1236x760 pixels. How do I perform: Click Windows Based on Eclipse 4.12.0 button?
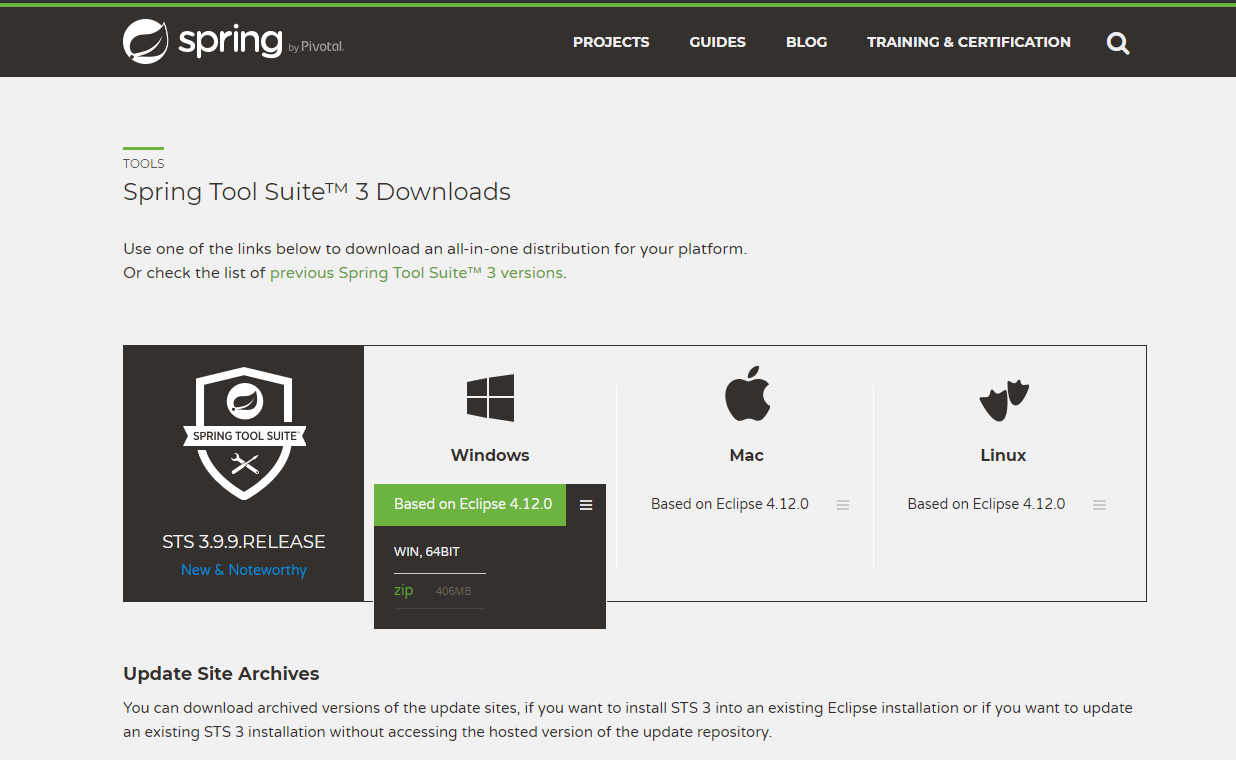click(x=470, y=505)
